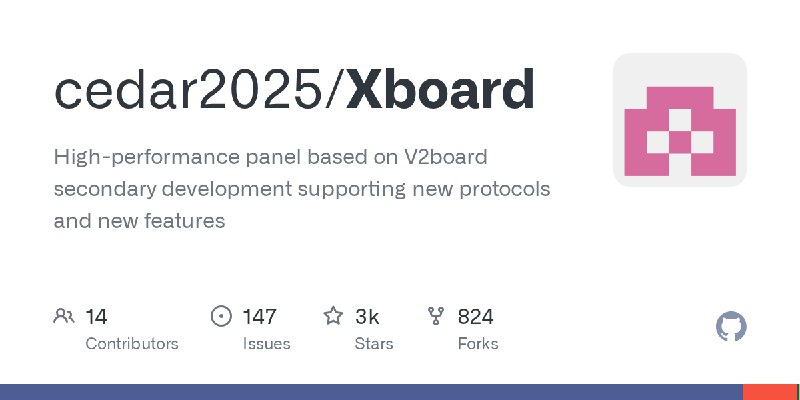Open the Contributors label
The image size is (800, 400).
coord(132,344)
